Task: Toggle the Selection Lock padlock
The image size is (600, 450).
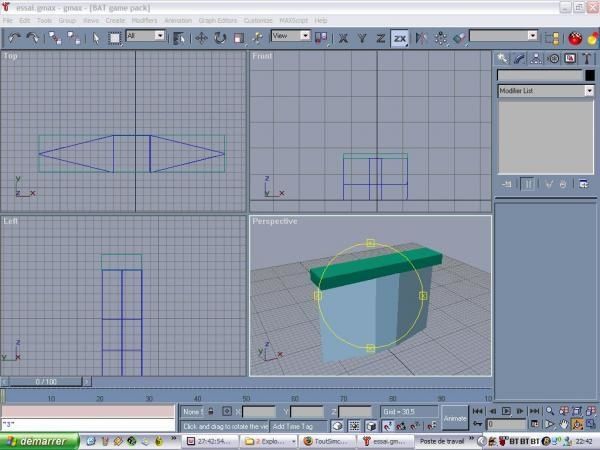Action: tap(210, 412)
